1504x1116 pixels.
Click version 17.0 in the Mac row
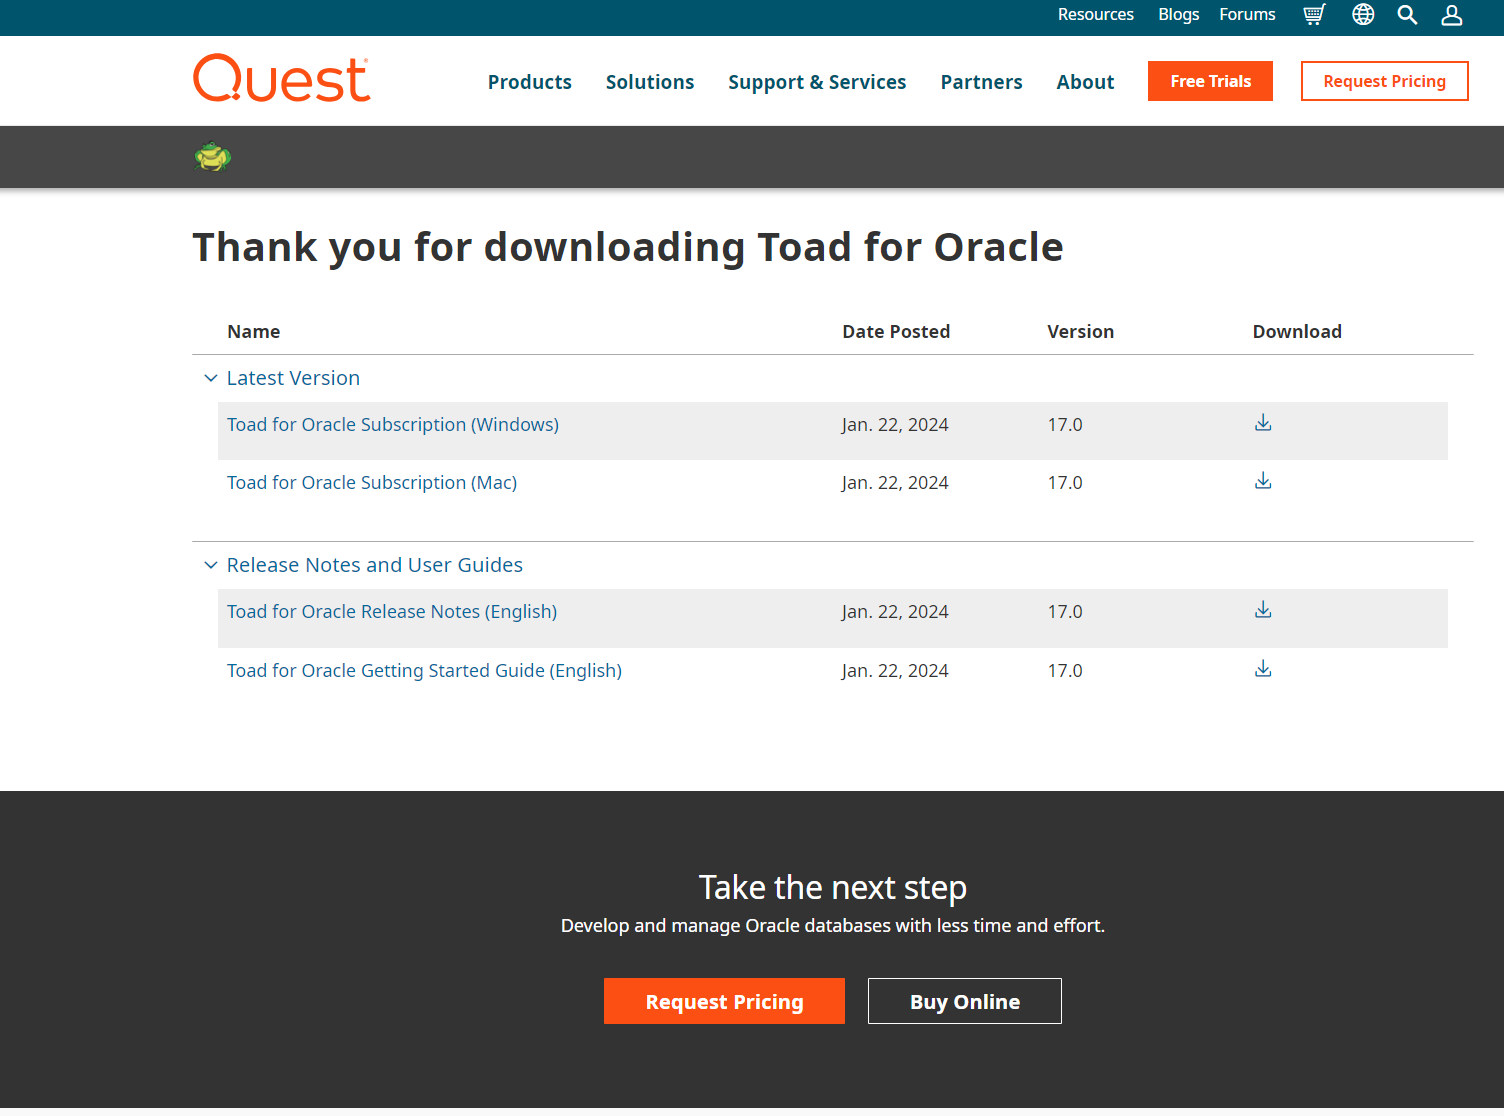1065,482
